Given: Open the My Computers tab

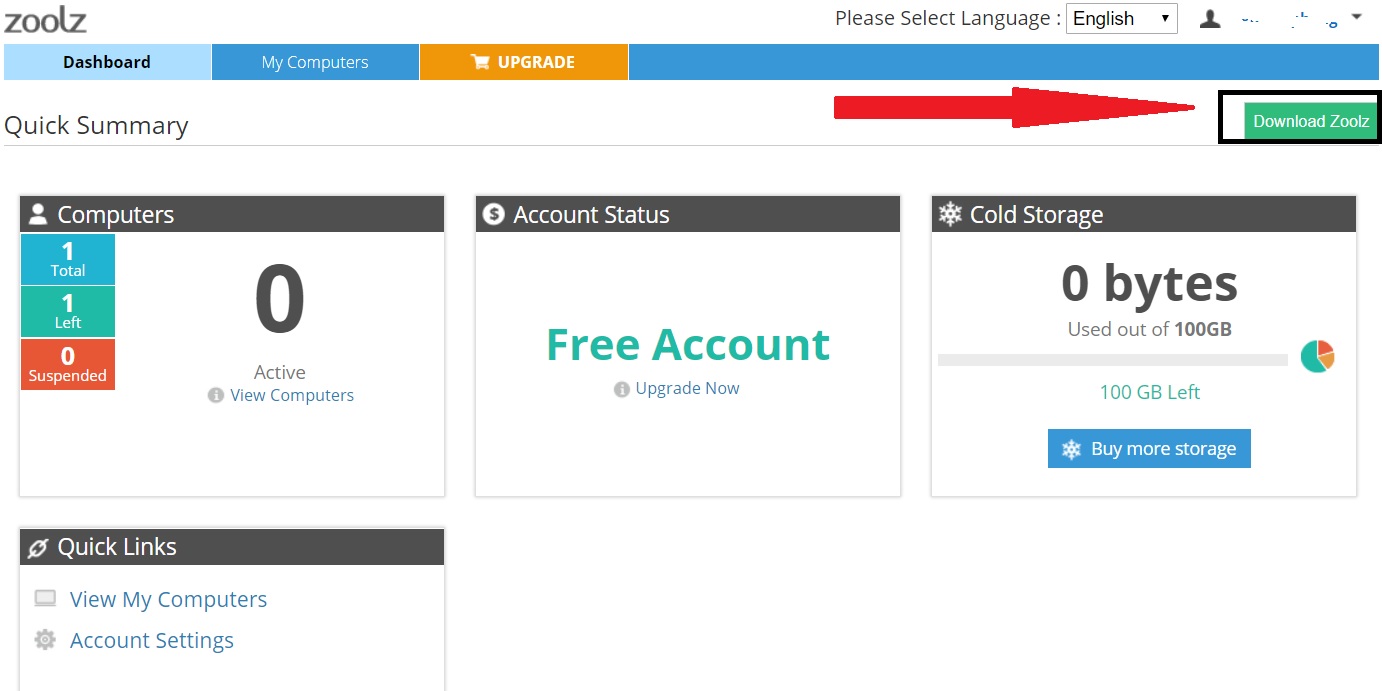Looking at the screenshot, I should pyautogui.click(x=315, y=62).
